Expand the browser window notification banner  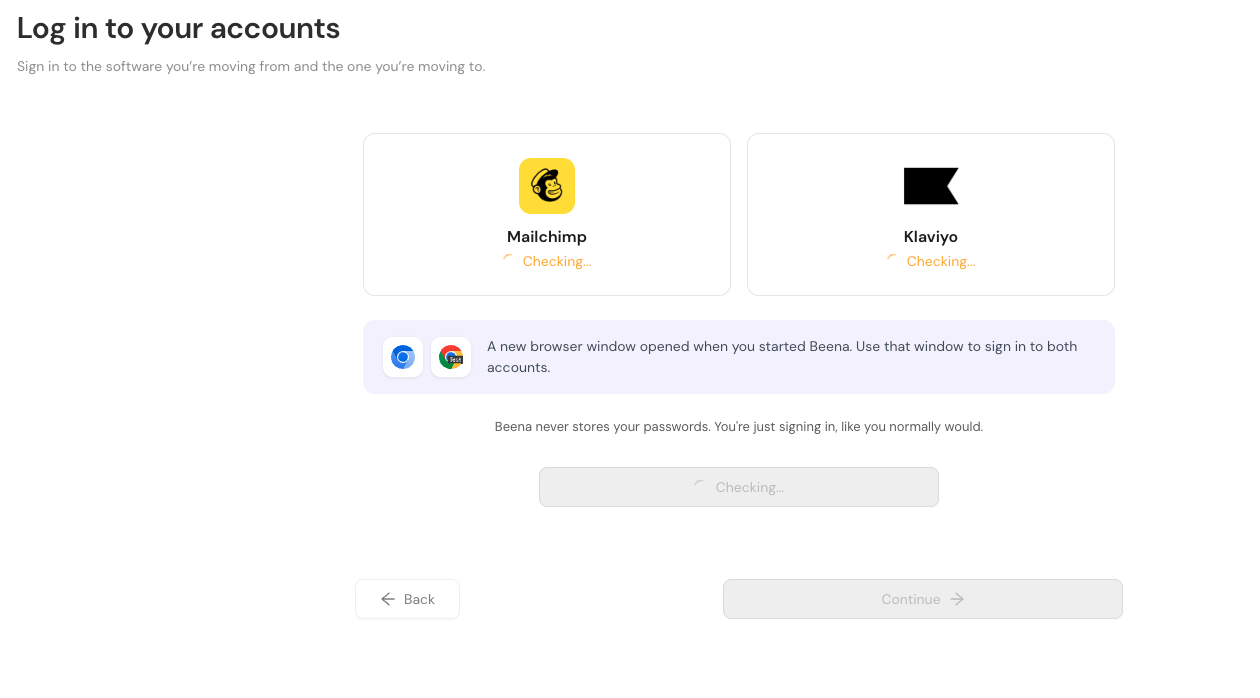(x=738, y=357)
